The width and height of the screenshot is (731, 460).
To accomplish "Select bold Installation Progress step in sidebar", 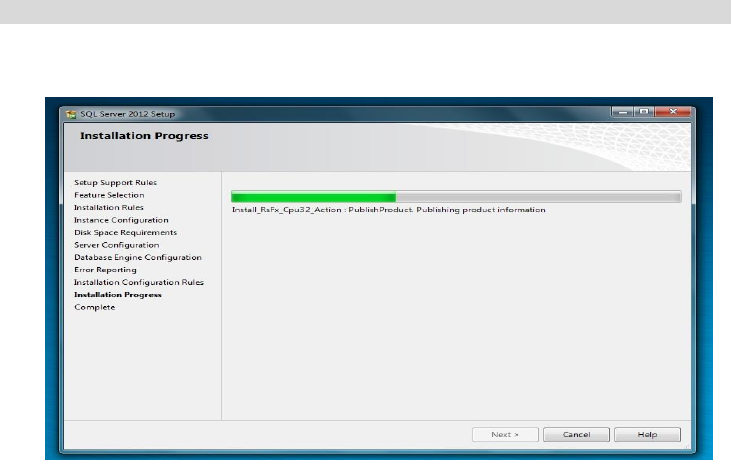I will [x=118, y=295].
